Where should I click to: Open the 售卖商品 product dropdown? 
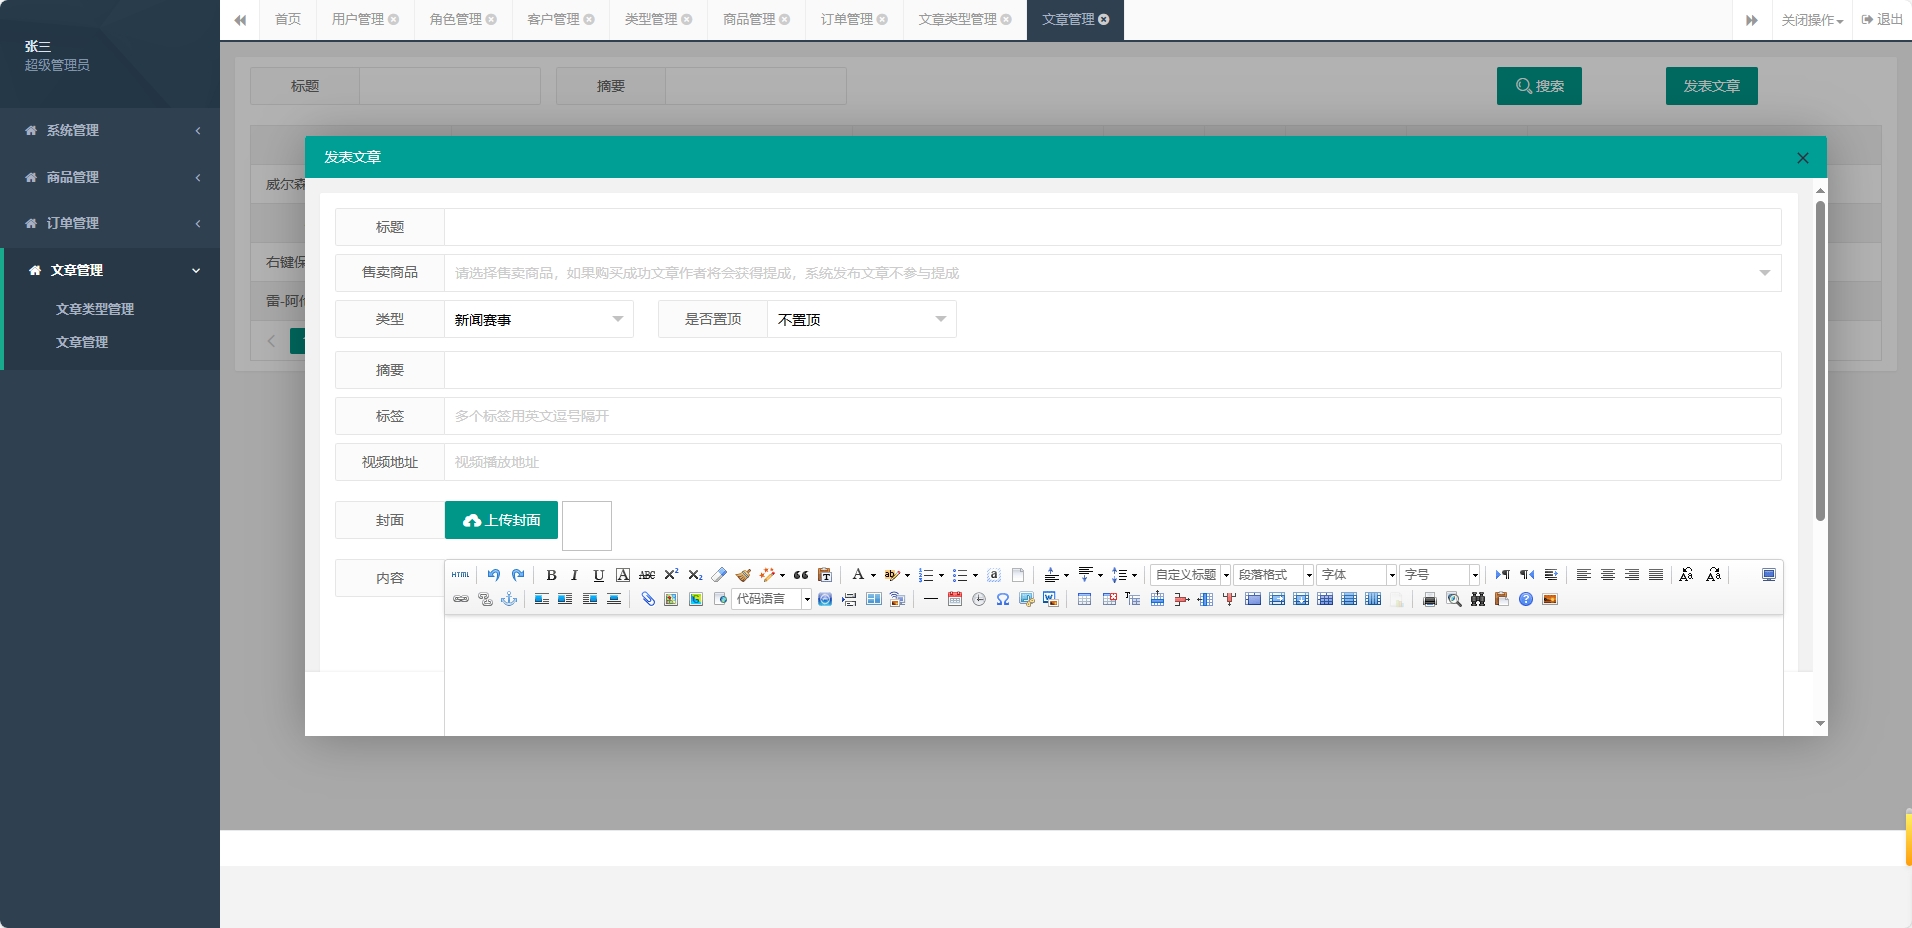tap(1113, 273)
